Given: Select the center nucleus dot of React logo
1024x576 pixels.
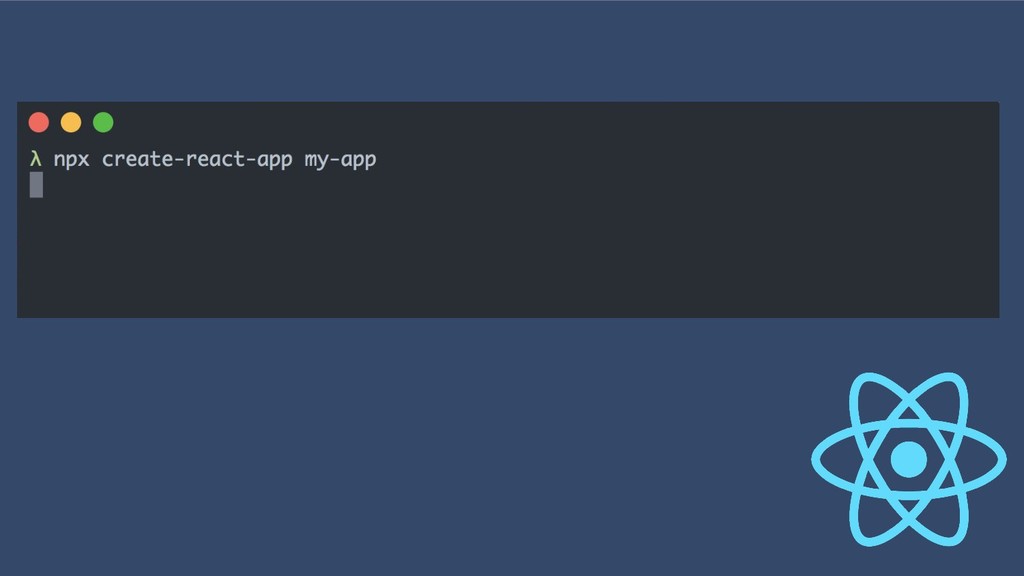Looking at the screenshot, I should point(908,459).
